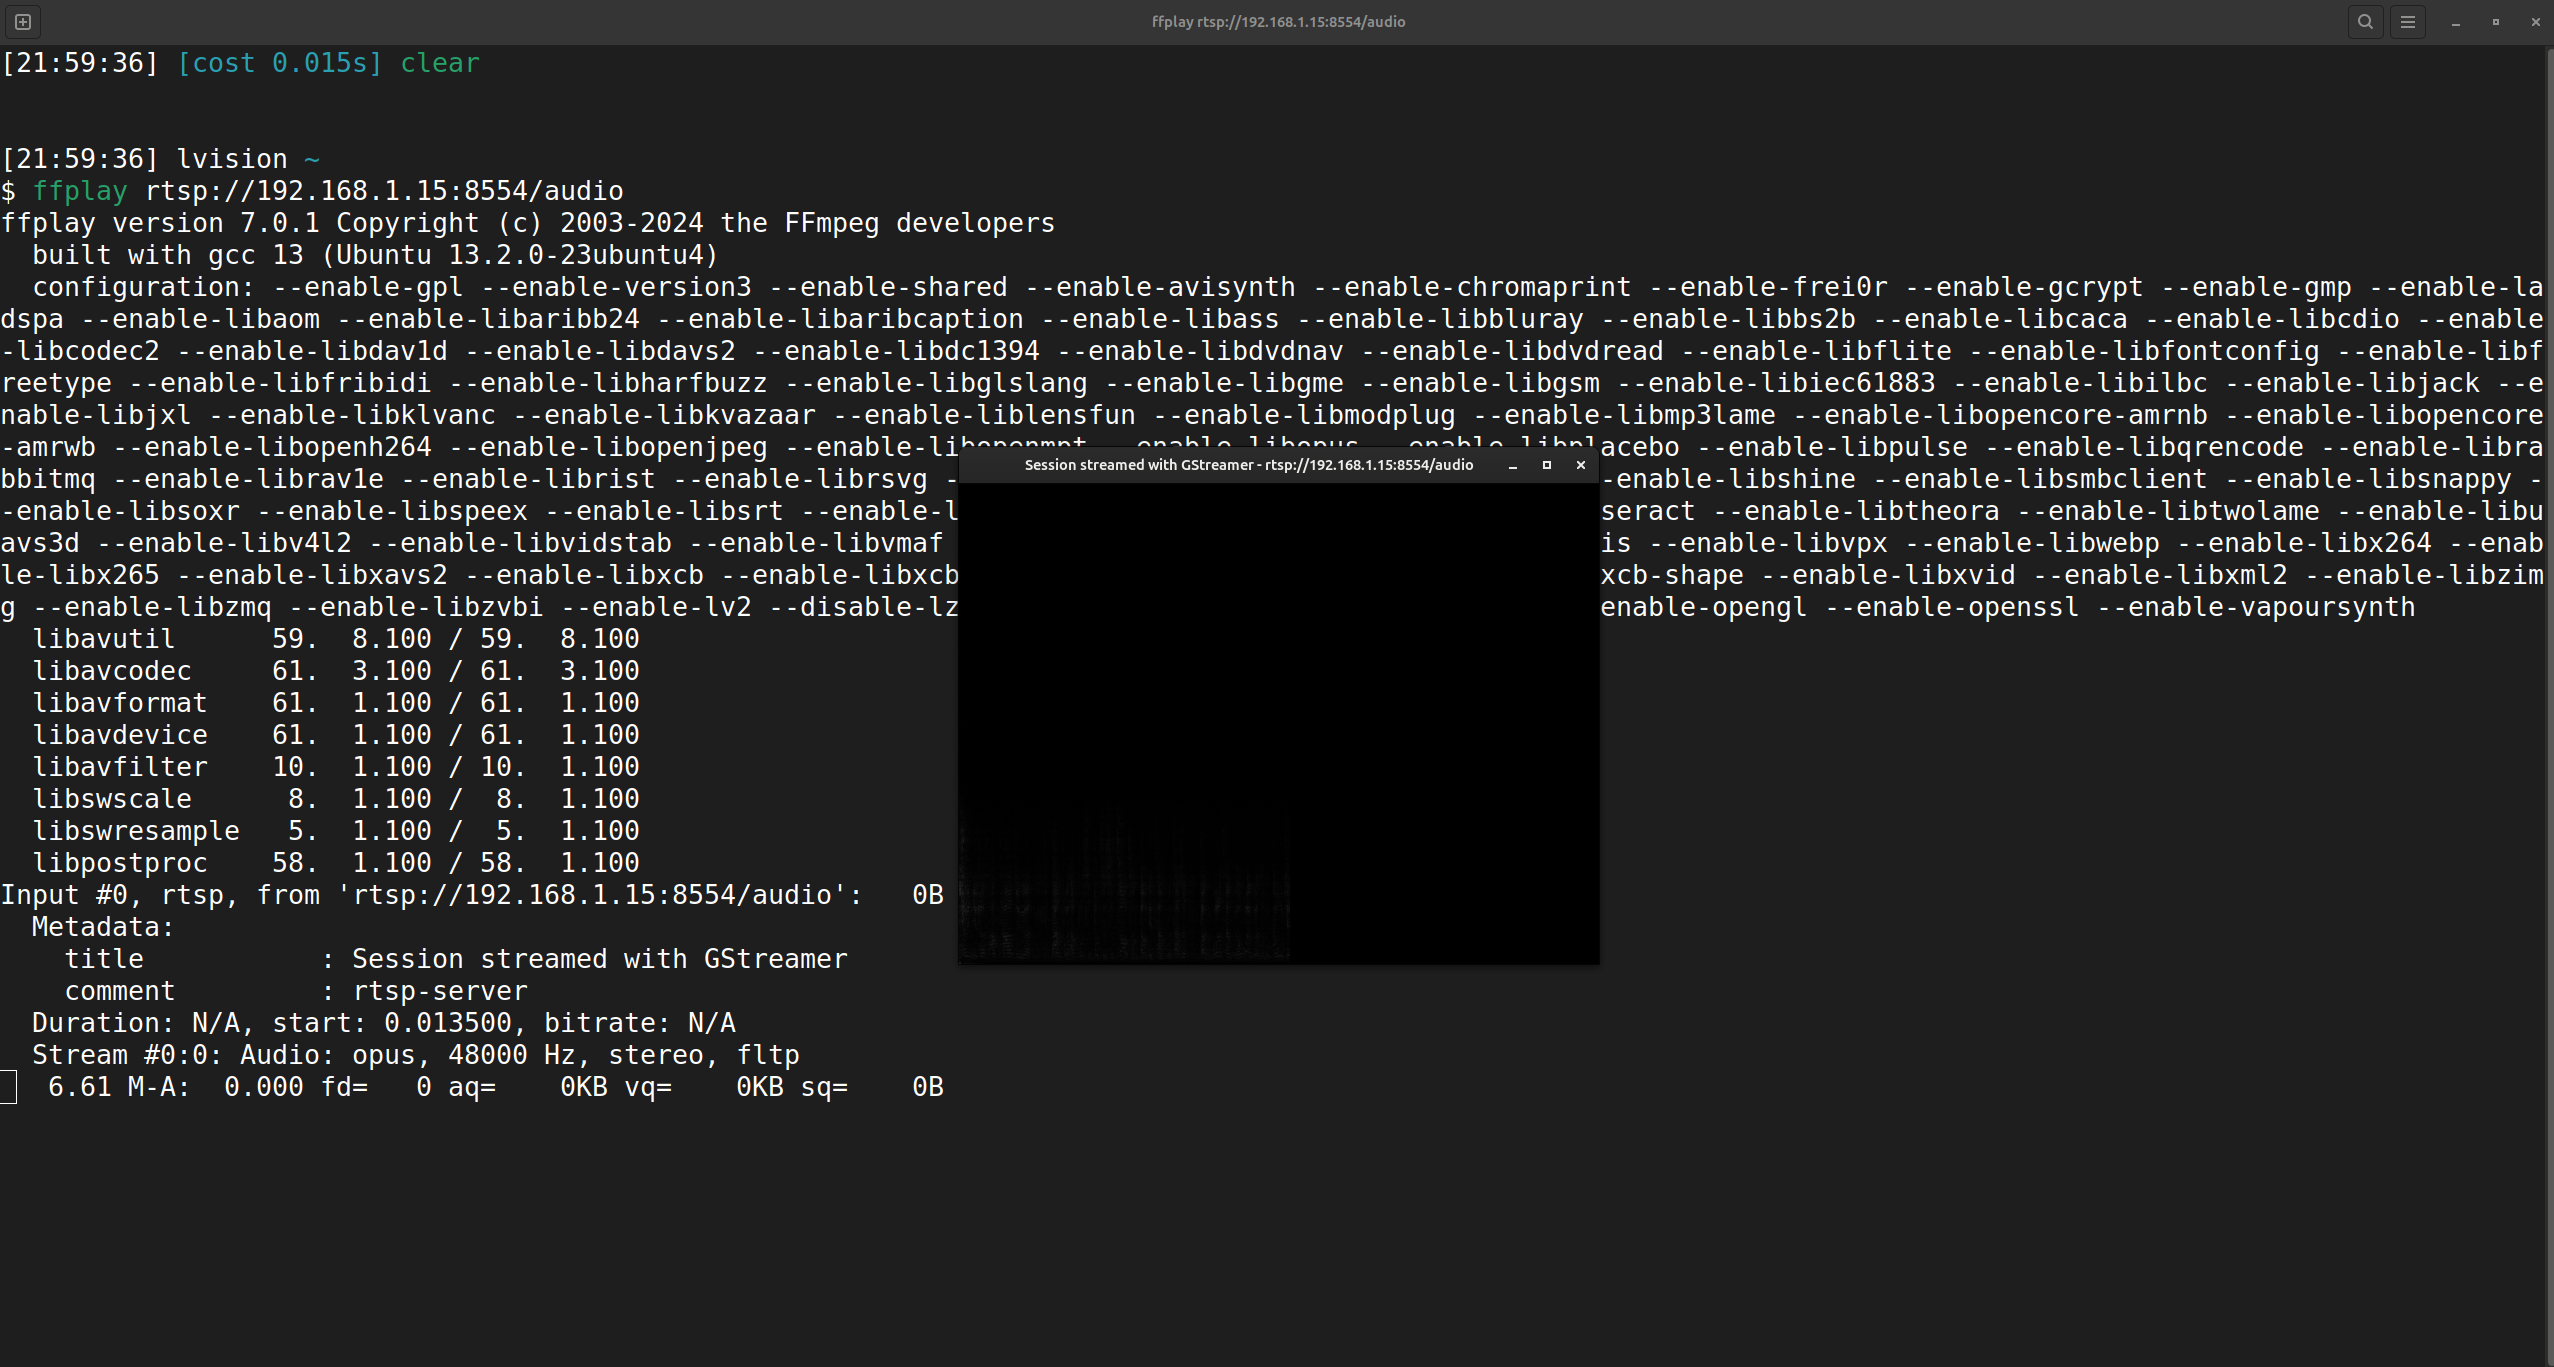Minimize the terminal window

(2456, 22)
